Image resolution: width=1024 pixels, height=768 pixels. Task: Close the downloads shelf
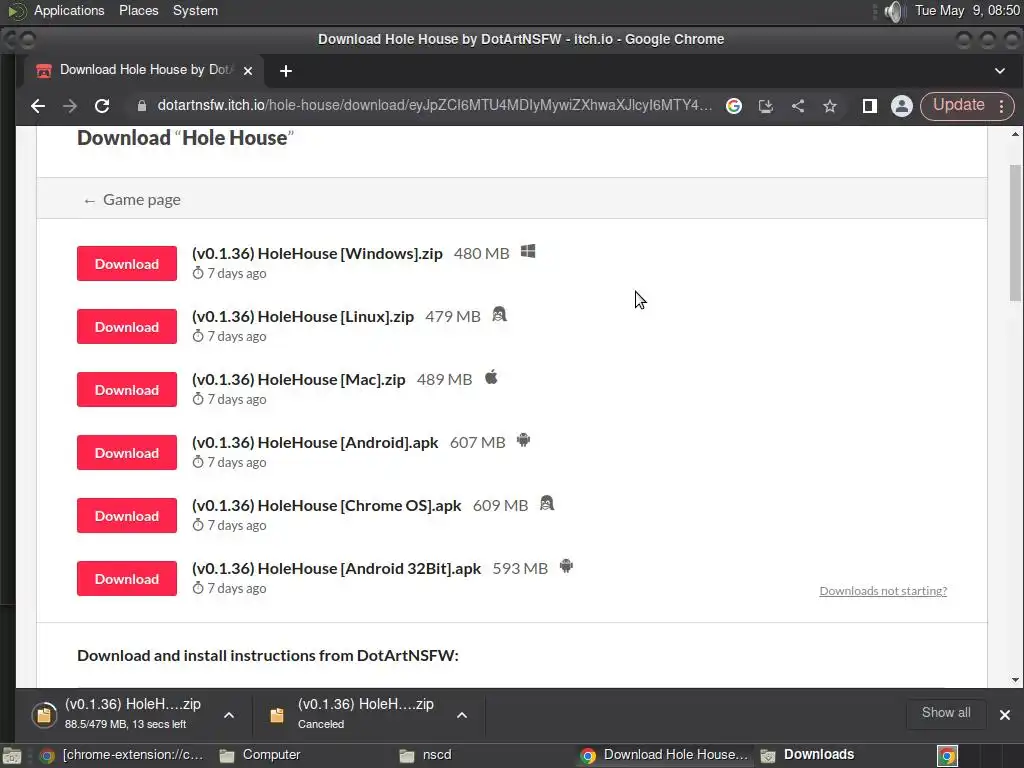[x=1004, y=715]
